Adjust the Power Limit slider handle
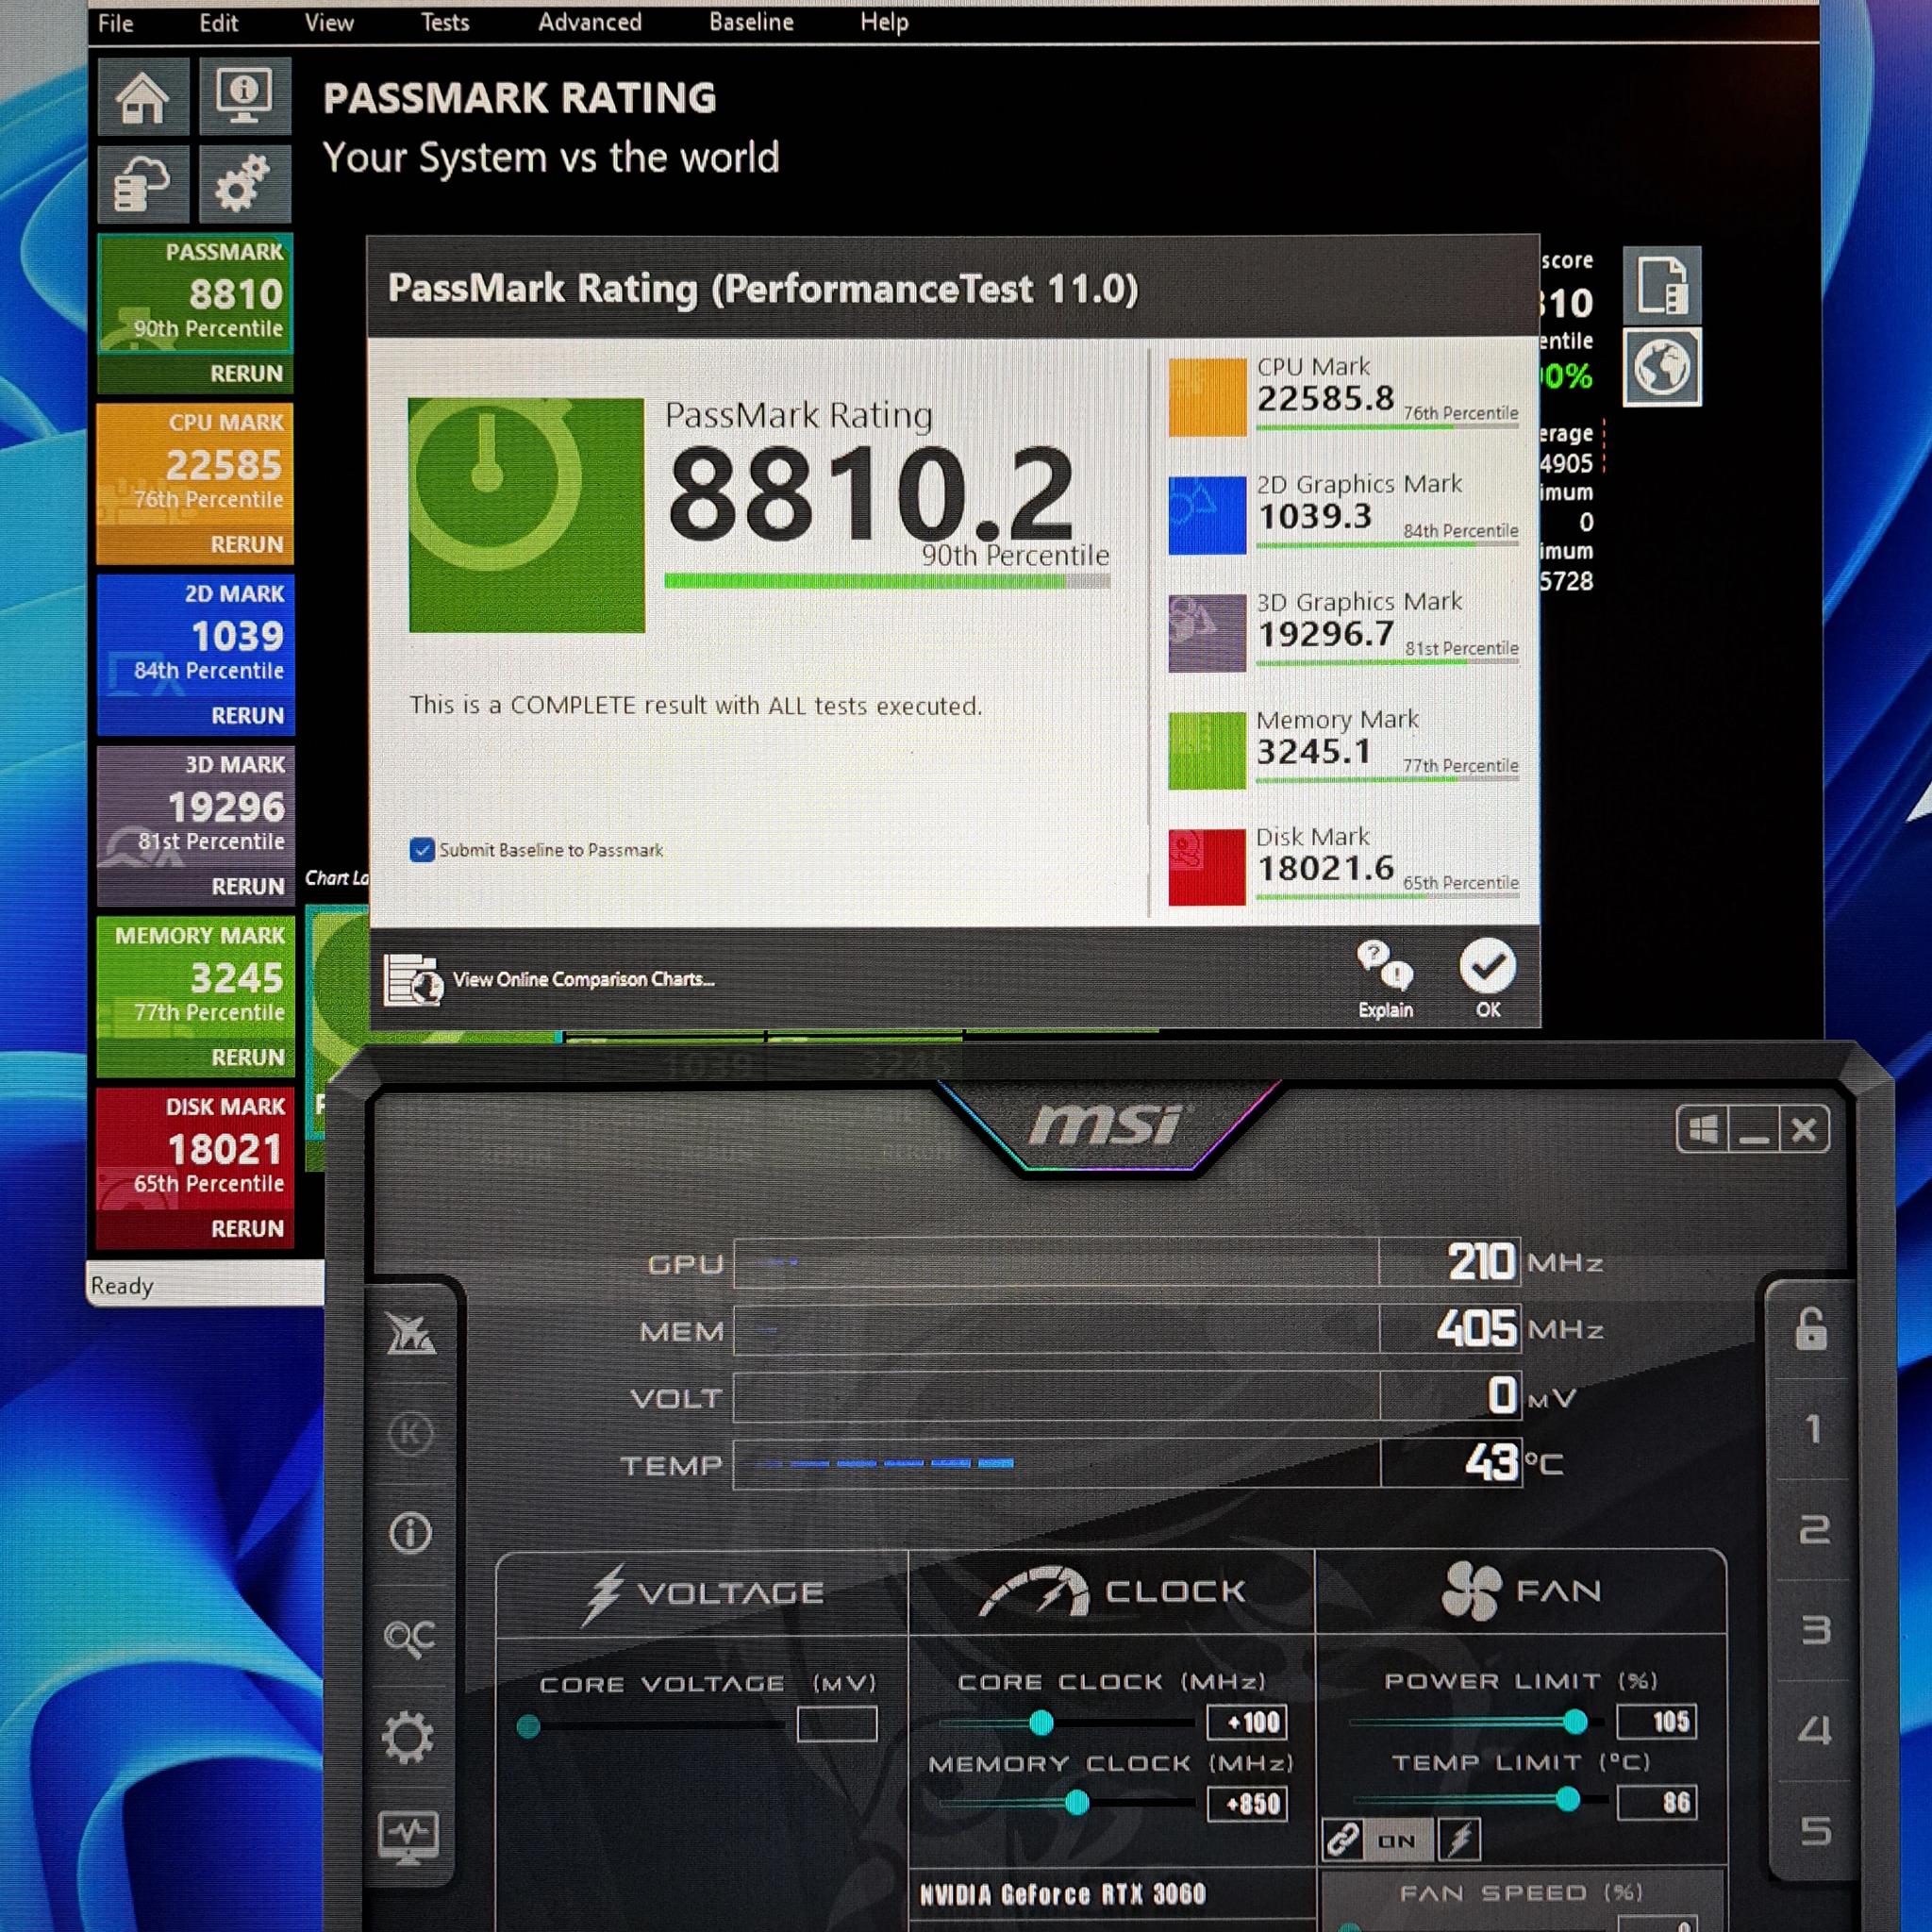The image size is (1932, 1932). point(1575,1722)
